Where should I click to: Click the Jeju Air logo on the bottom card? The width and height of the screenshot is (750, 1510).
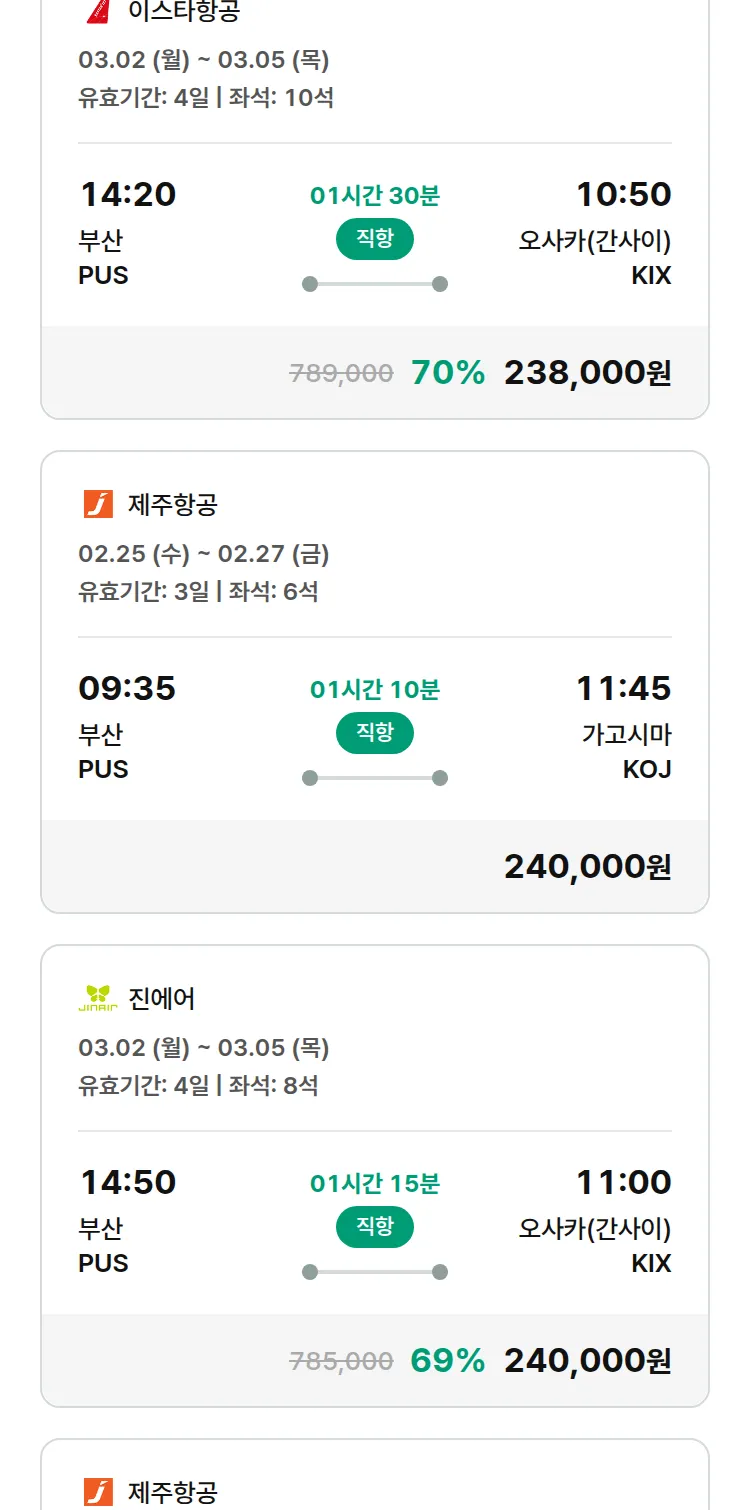pos(98,1492)
